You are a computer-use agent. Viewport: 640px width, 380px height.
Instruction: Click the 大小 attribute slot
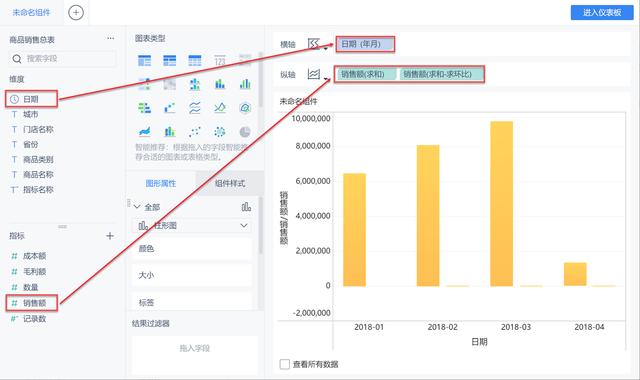[x=192, y=275]
